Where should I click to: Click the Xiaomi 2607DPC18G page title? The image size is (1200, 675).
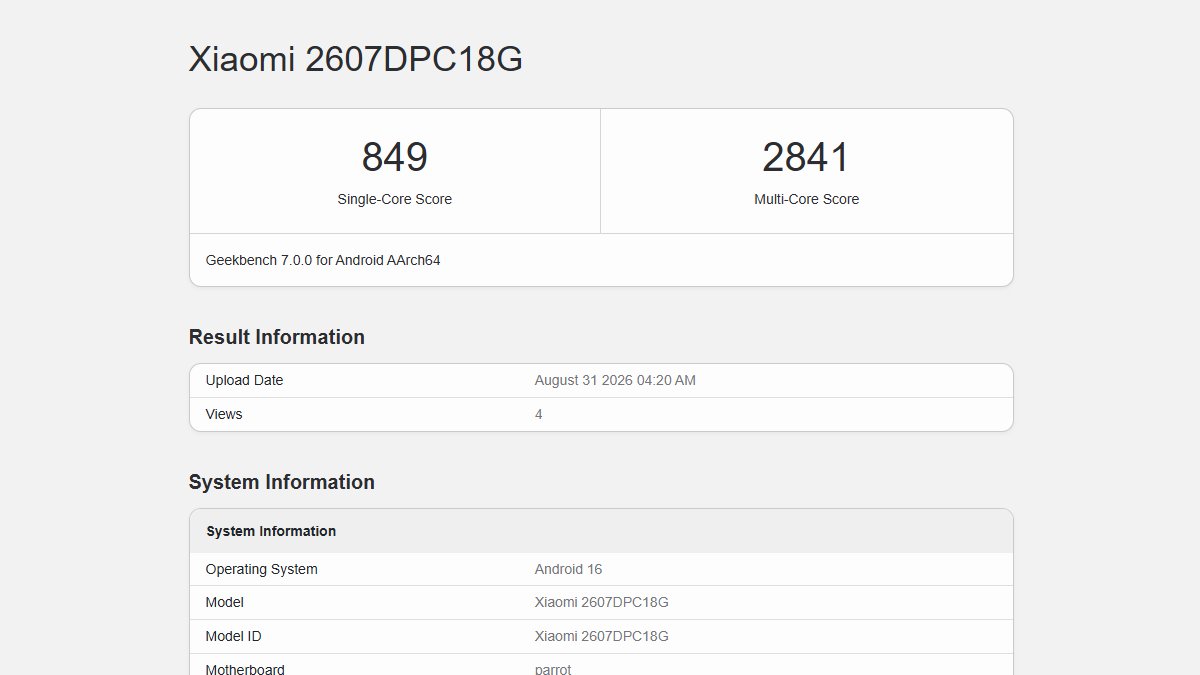pyautogui.click(x=356, y=59)
